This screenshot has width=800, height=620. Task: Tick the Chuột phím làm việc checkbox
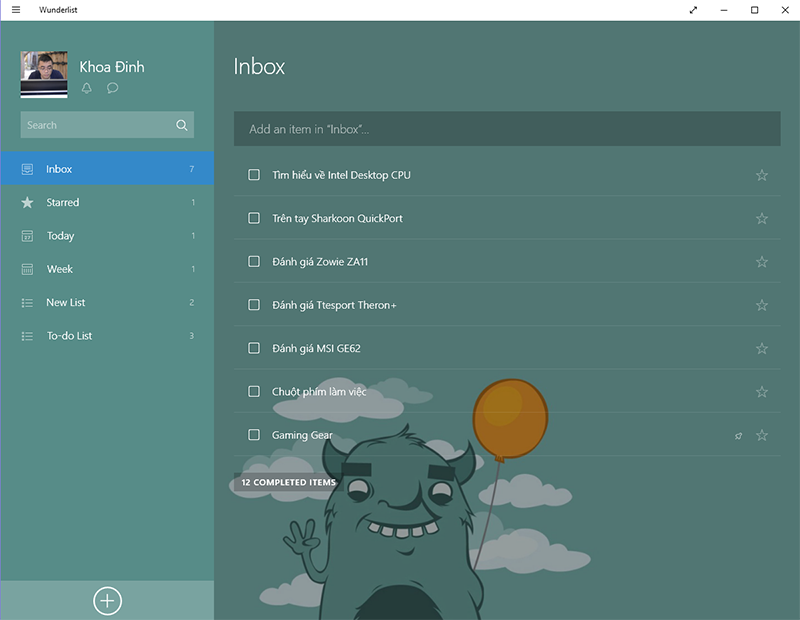point(254,392)
